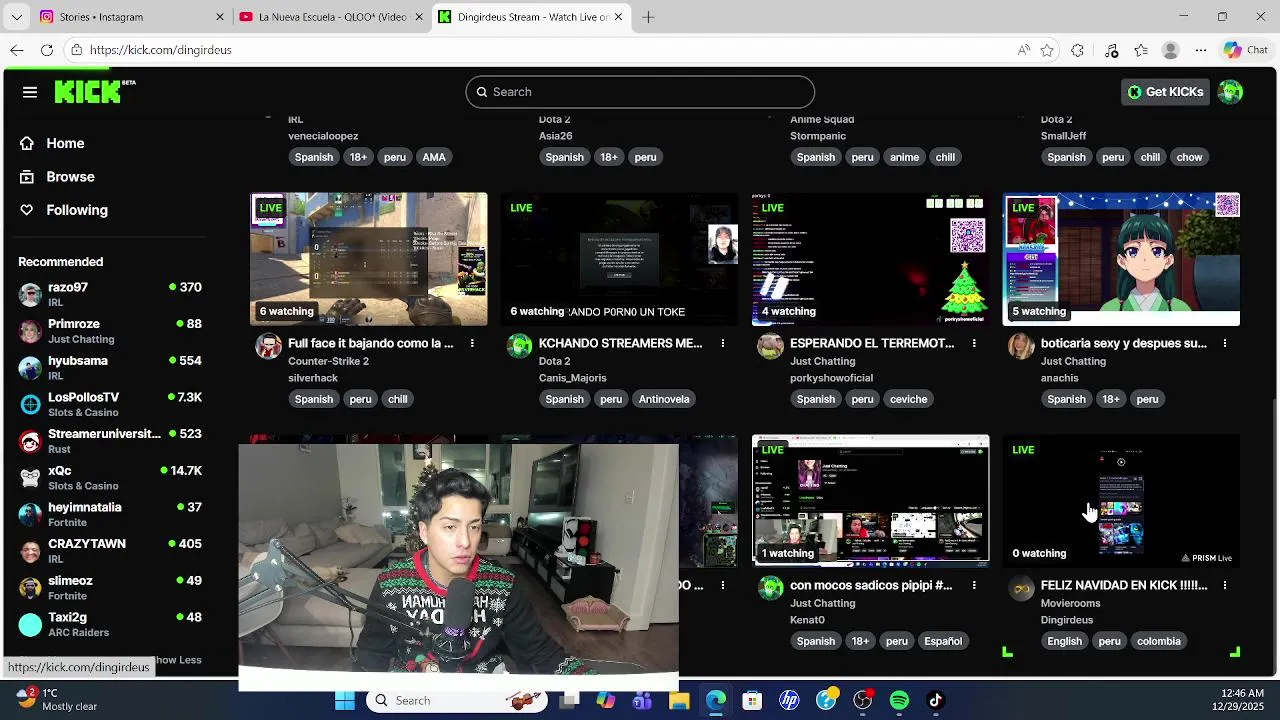This screenshot has height=720, width=1280.
Task: Switch to La Nueva Escuela QLOO tab
Action: (x=332, y=17)
